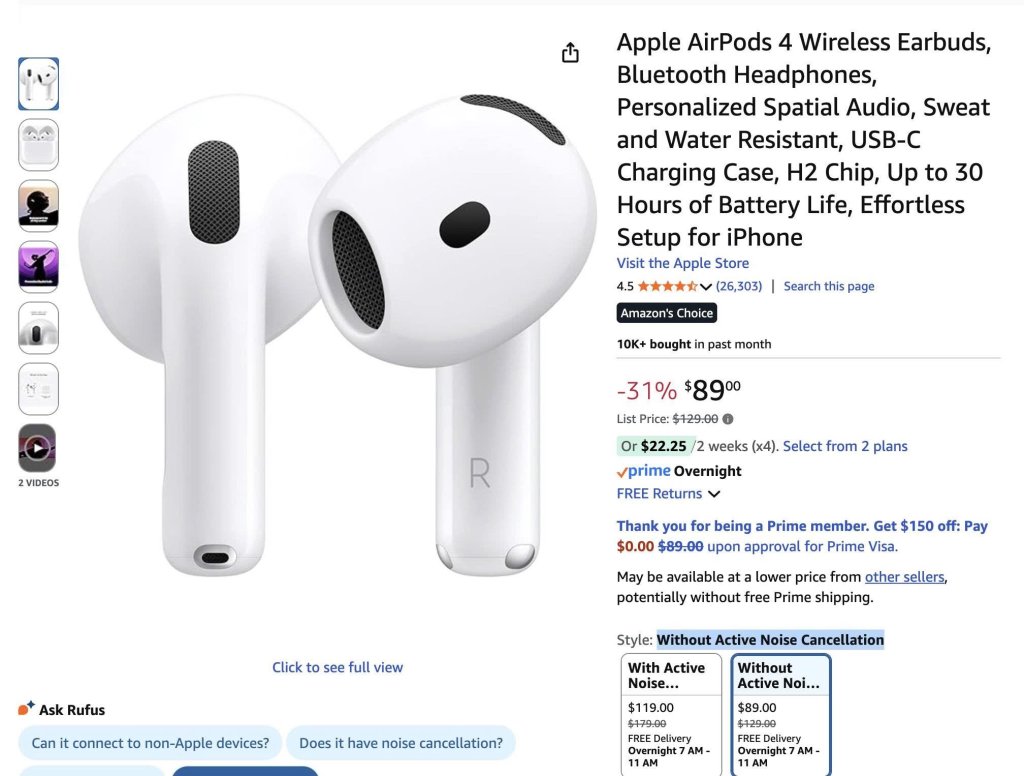The height and width of the screenshot is (776, 1024).
Task: Choose Without Active Noise style option
Action: click(x=781, y=715)
